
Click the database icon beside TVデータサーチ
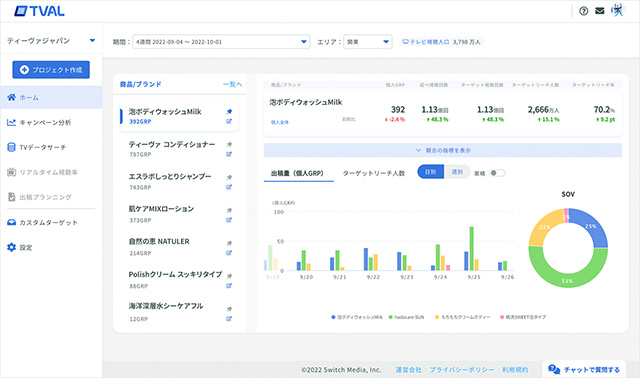11,147
